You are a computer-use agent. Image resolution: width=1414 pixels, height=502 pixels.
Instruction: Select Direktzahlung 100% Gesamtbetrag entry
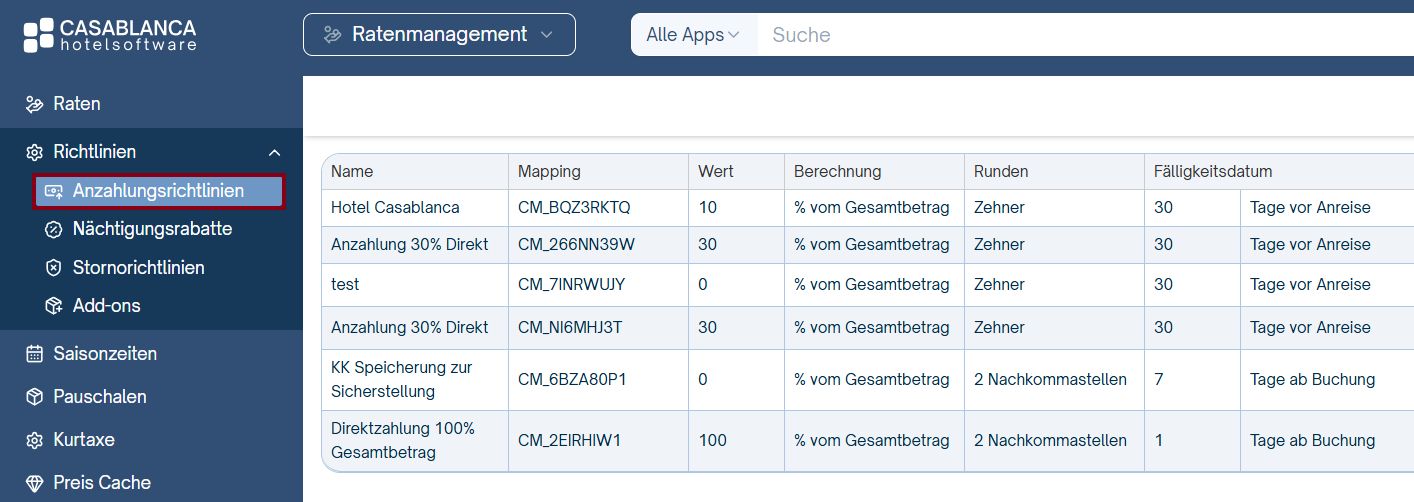[x=403, y=441]
